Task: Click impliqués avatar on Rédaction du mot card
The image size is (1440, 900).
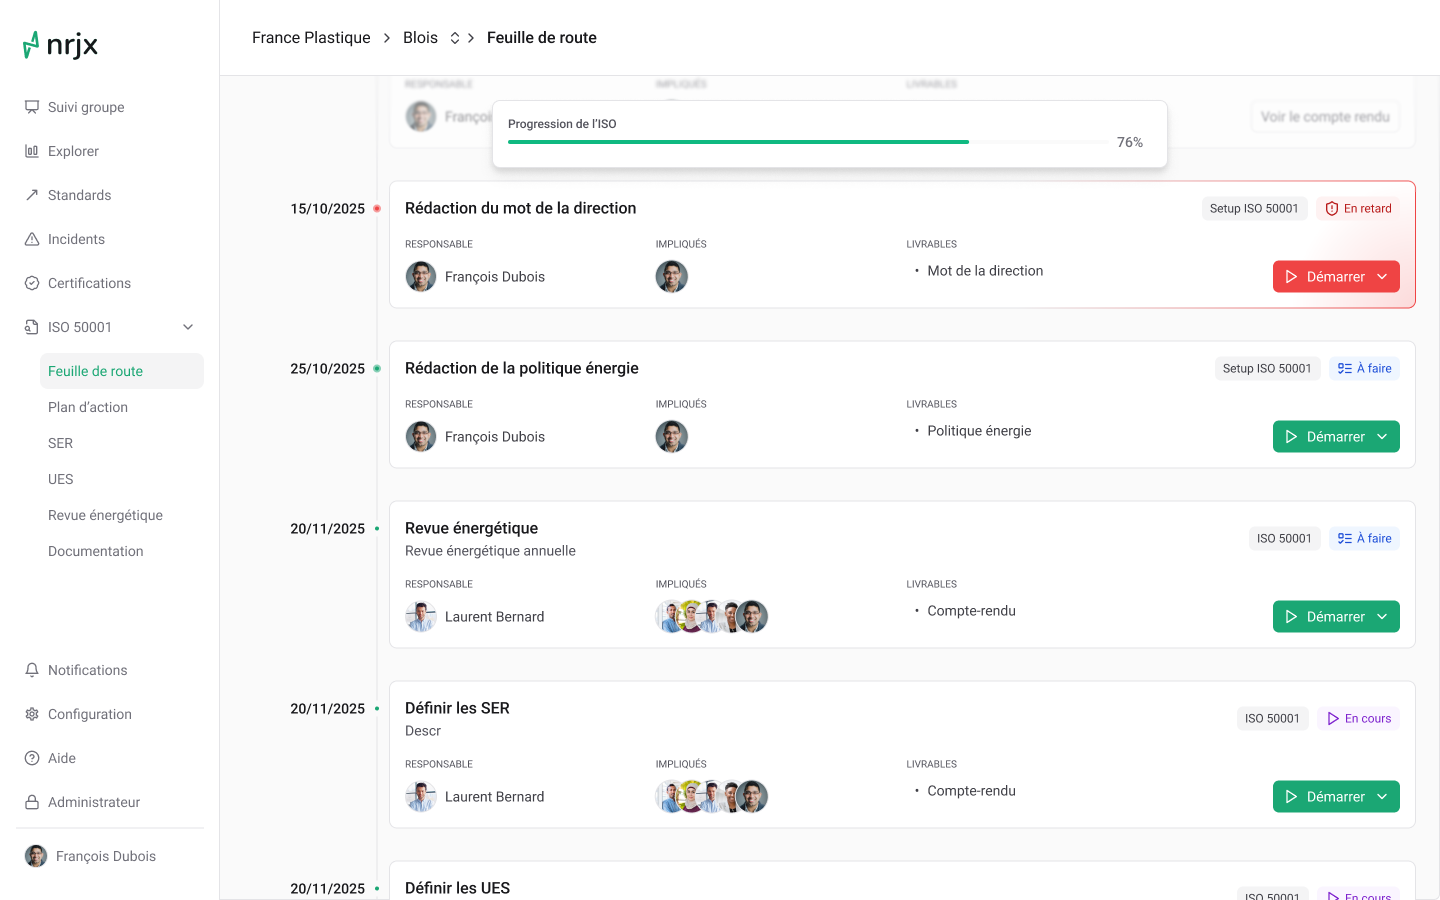Action: [672, 277]
